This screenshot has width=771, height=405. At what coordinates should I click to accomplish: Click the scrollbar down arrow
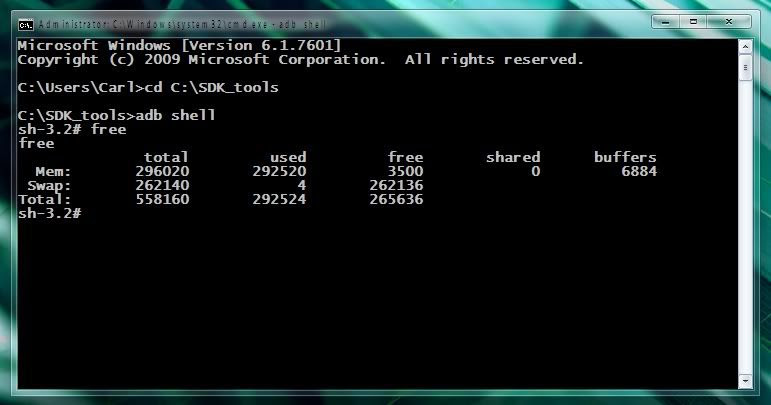745,381
